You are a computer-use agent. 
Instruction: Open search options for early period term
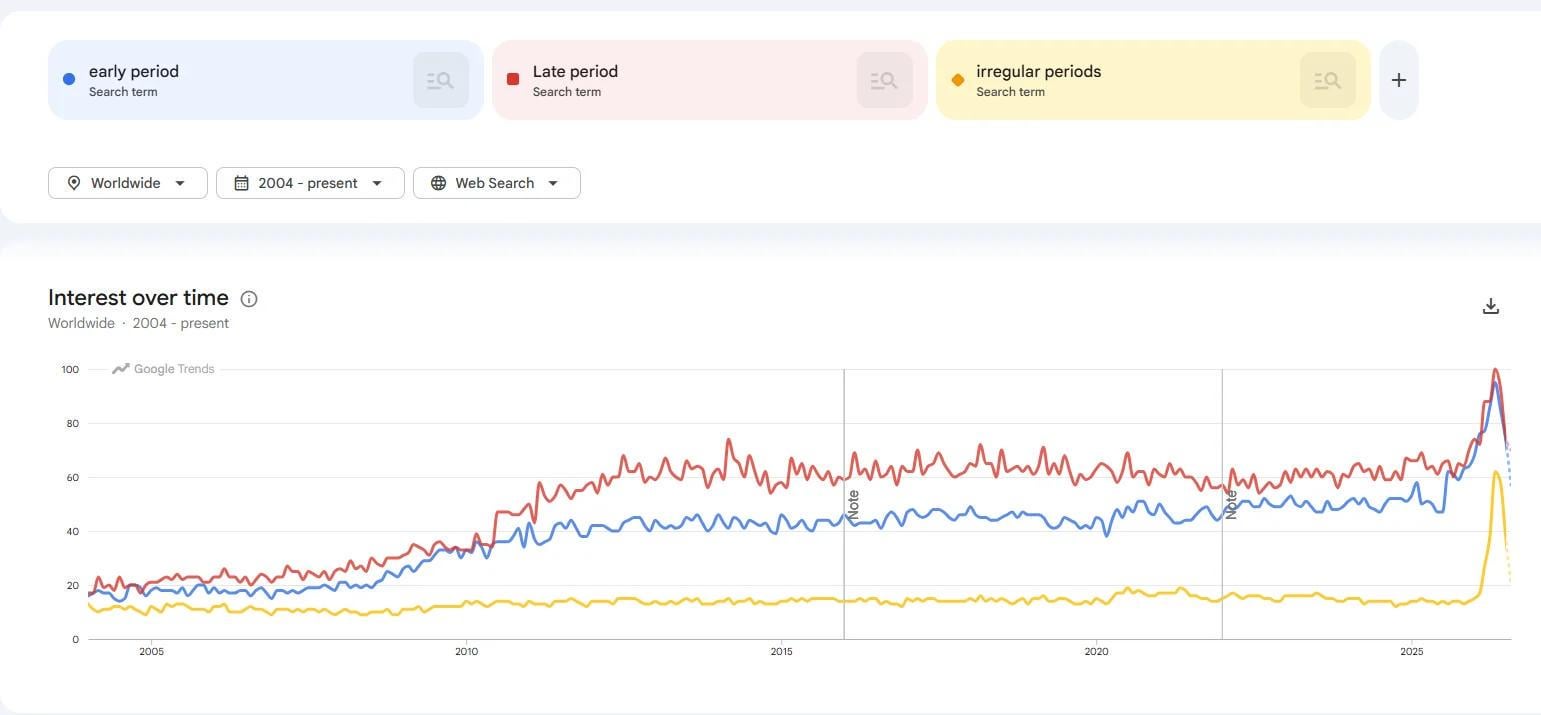click(x=441, y=80)
